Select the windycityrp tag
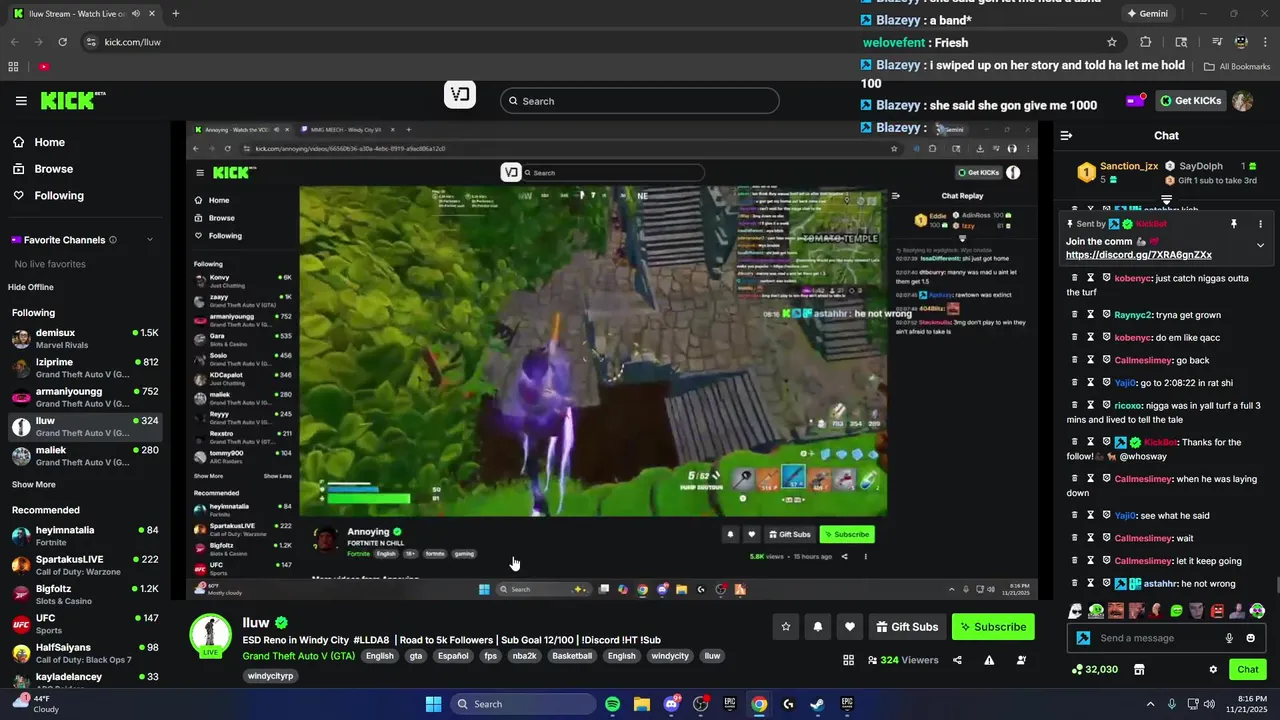 [270, 676]
